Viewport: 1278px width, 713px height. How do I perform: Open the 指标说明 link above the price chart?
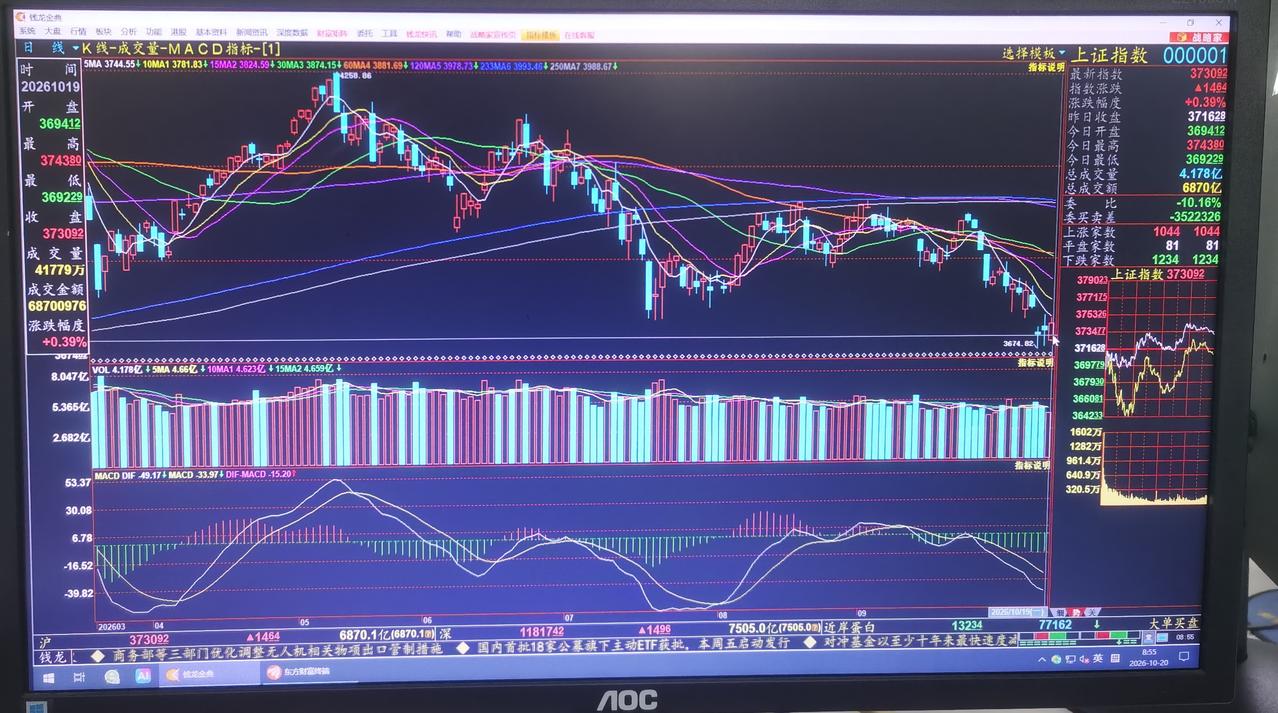tap(1047, 66)
